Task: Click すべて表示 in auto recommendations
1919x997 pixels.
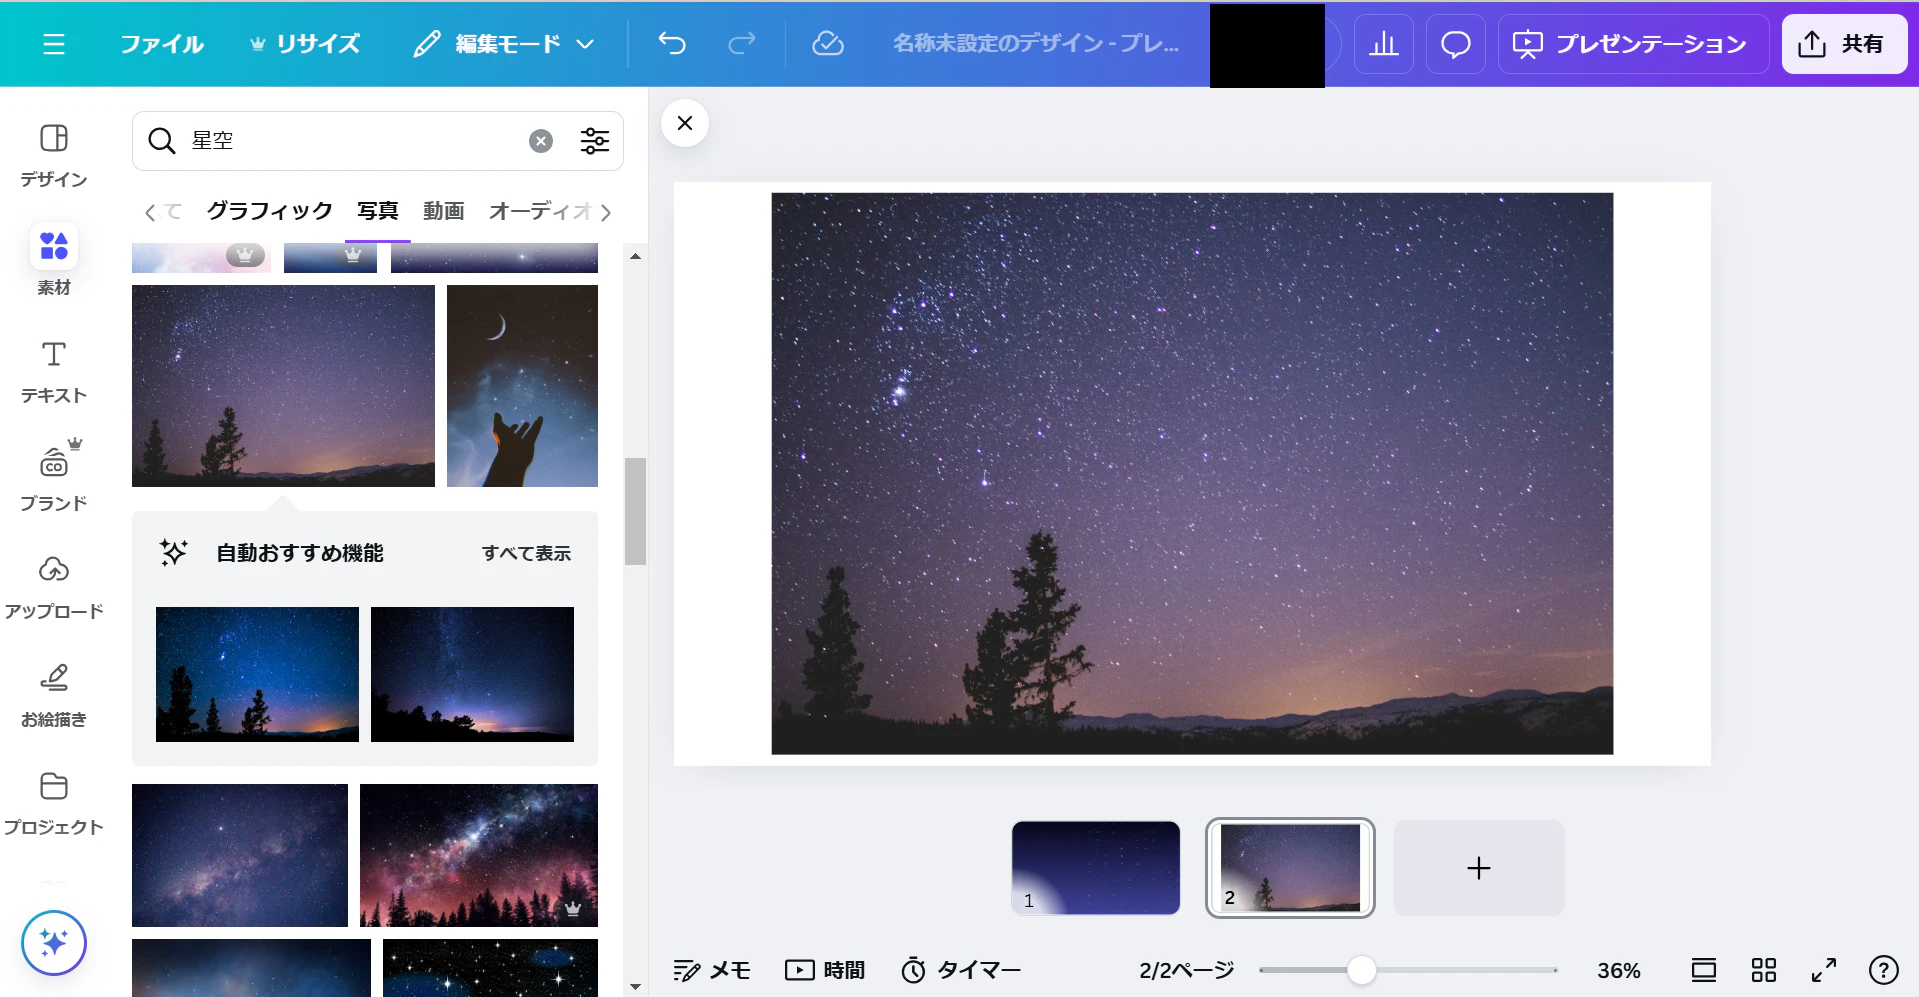Action: click(x=526, y=553)
